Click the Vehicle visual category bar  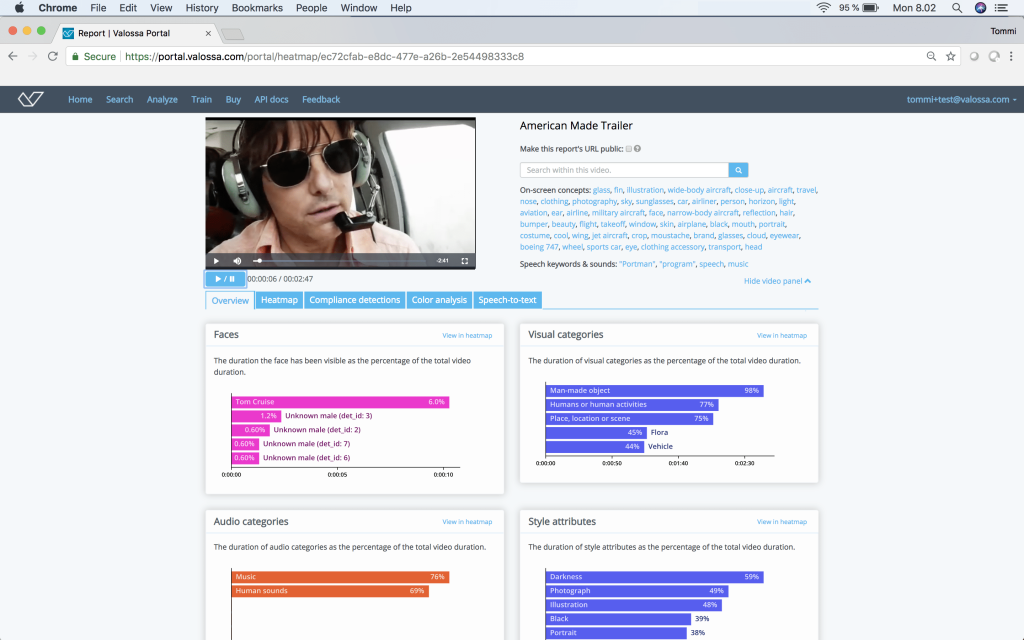[x=594, y=447]
